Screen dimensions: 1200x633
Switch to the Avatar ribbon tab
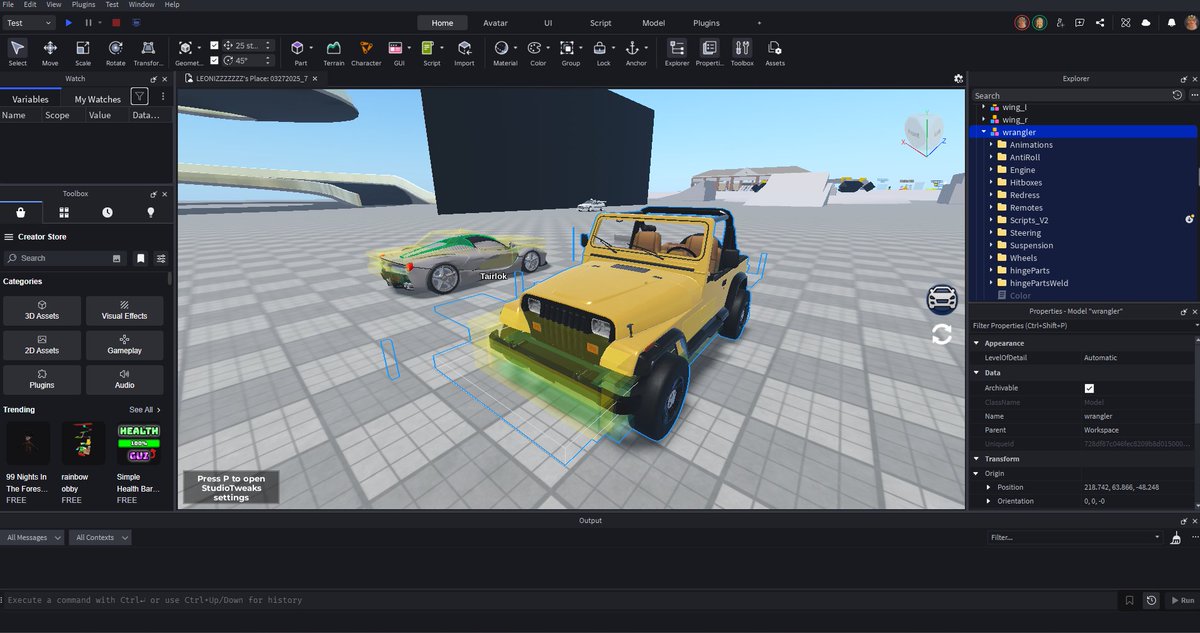pyautogui.click(x=495, y=22)
